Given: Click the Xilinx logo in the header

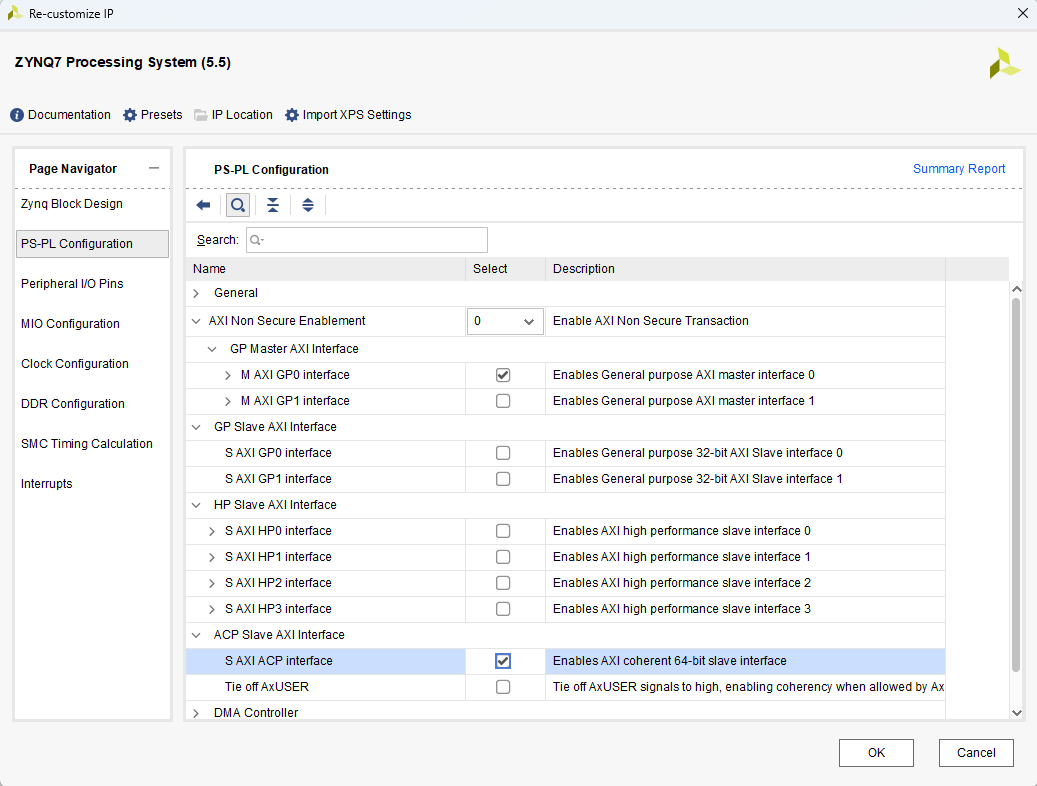Looking at the screenshot, I should 1005,63.
